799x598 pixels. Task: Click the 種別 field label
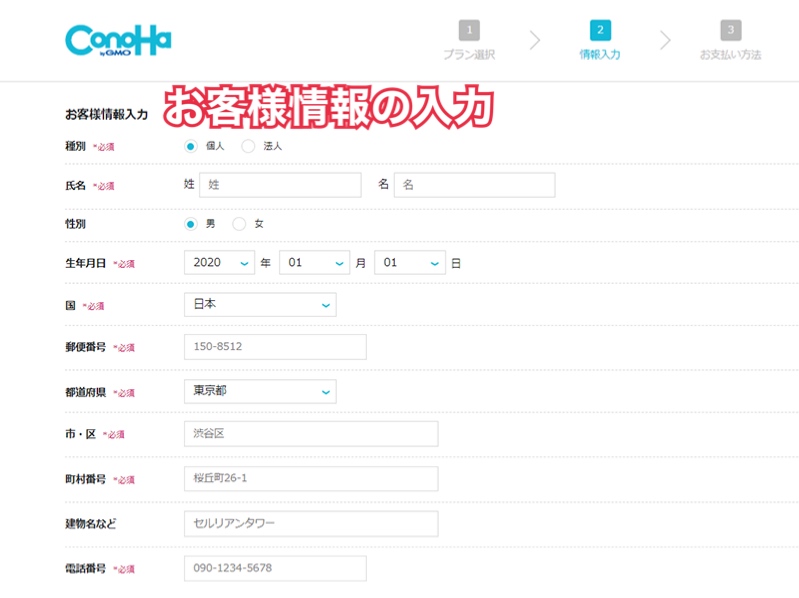(75, 147)
